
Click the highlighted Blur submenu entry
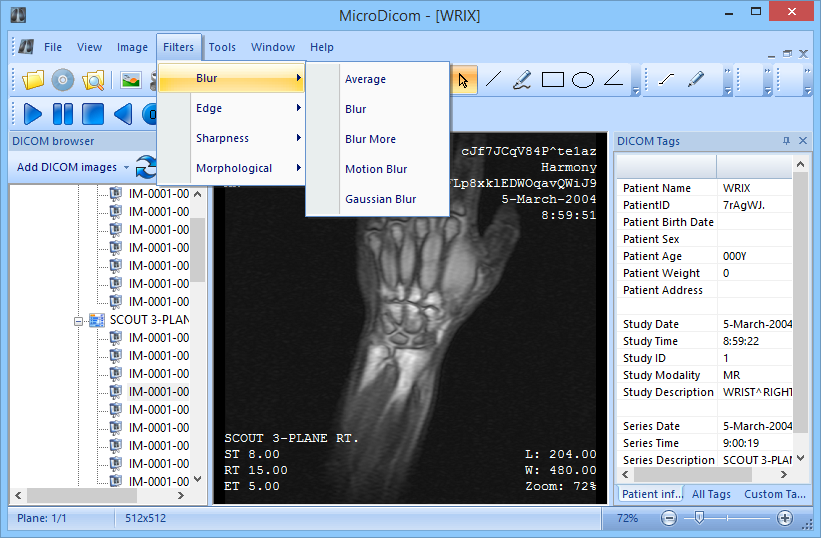(231, 79)
